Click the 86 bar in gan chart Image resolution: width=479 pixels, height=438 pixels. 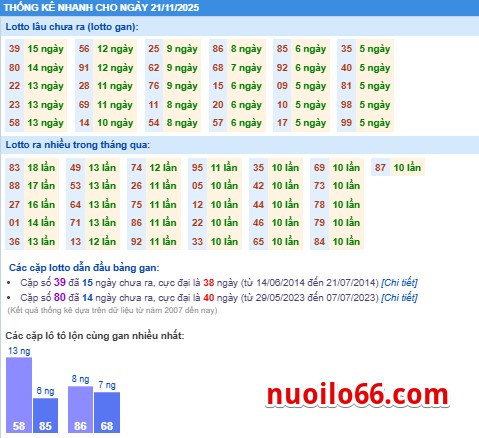(x=80, y=410)
